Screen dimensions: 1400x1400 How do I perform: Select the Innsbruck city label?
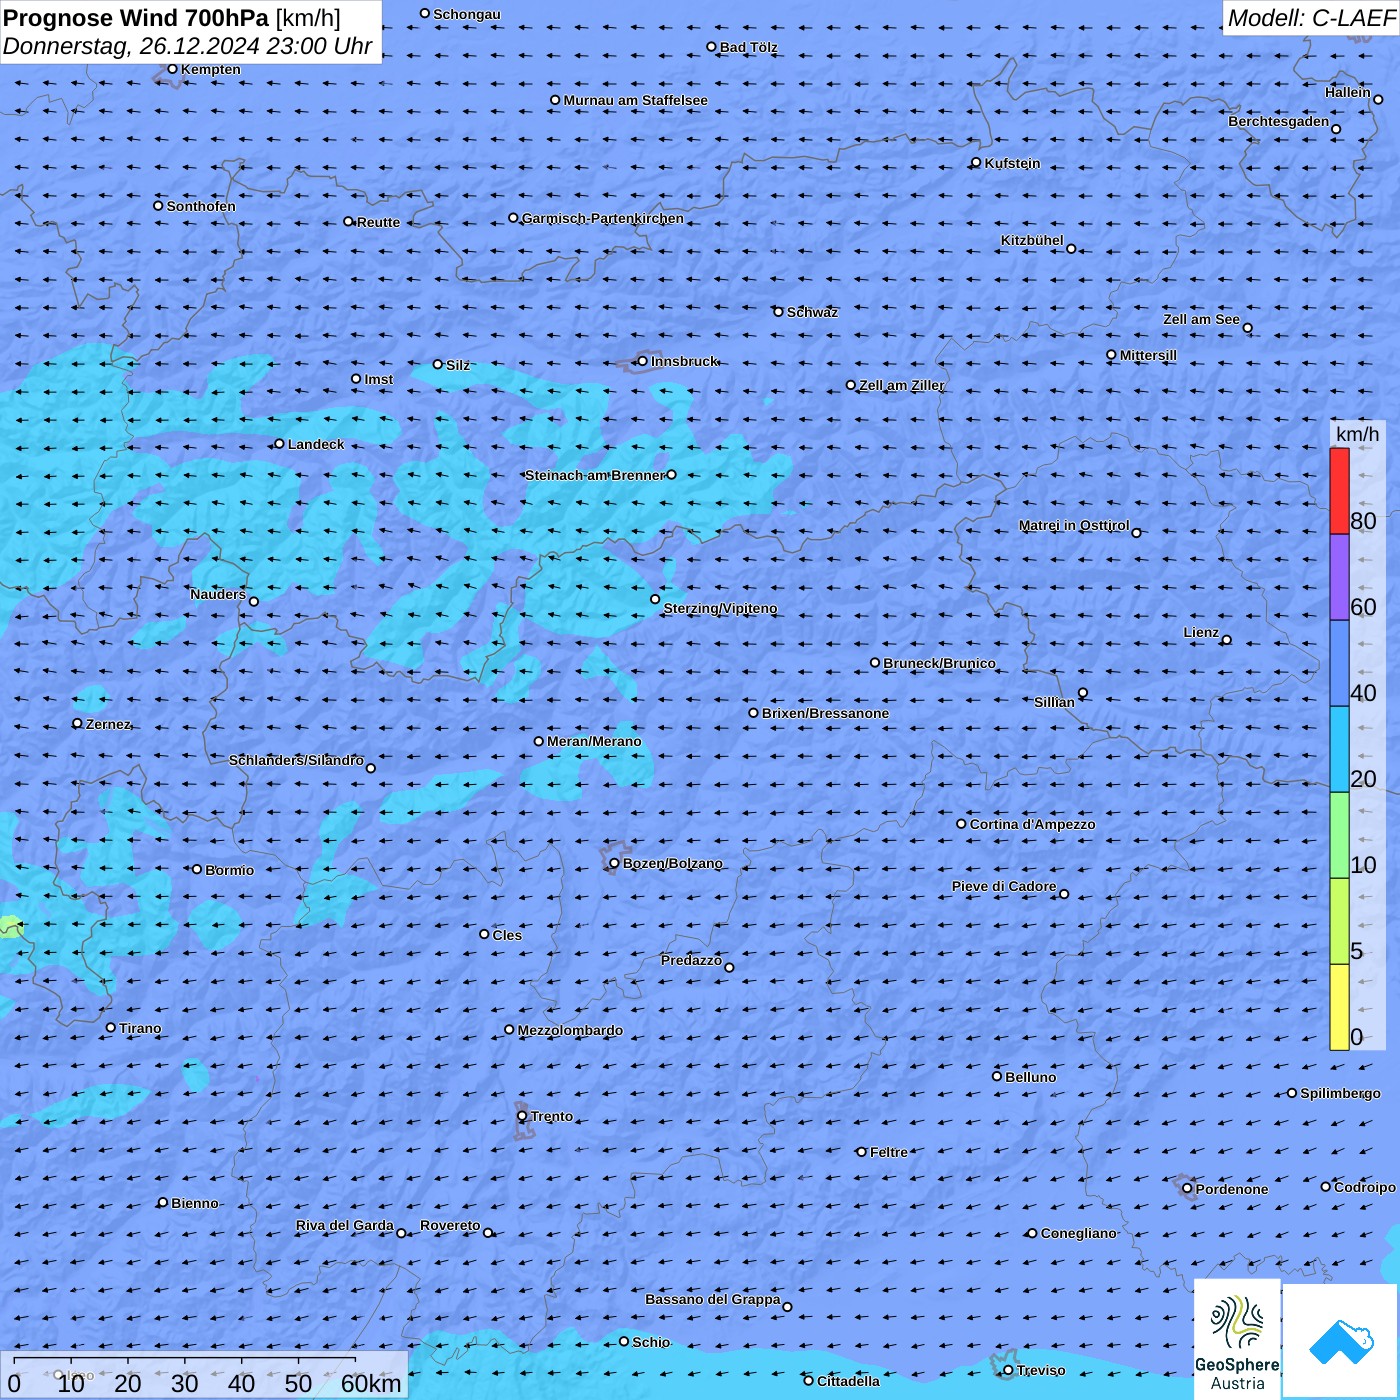click(684, 361)
